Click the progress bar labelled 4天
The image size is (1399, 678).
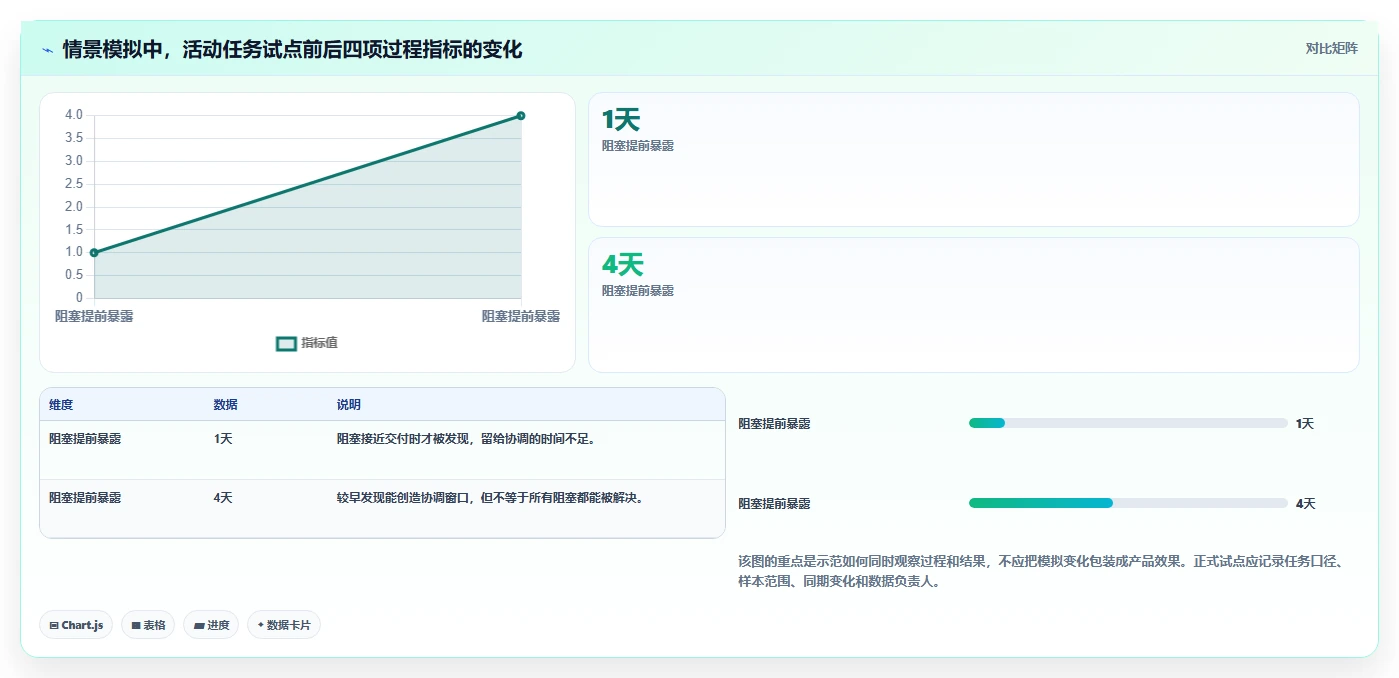pyautogui.click(x=1128, y=503)
